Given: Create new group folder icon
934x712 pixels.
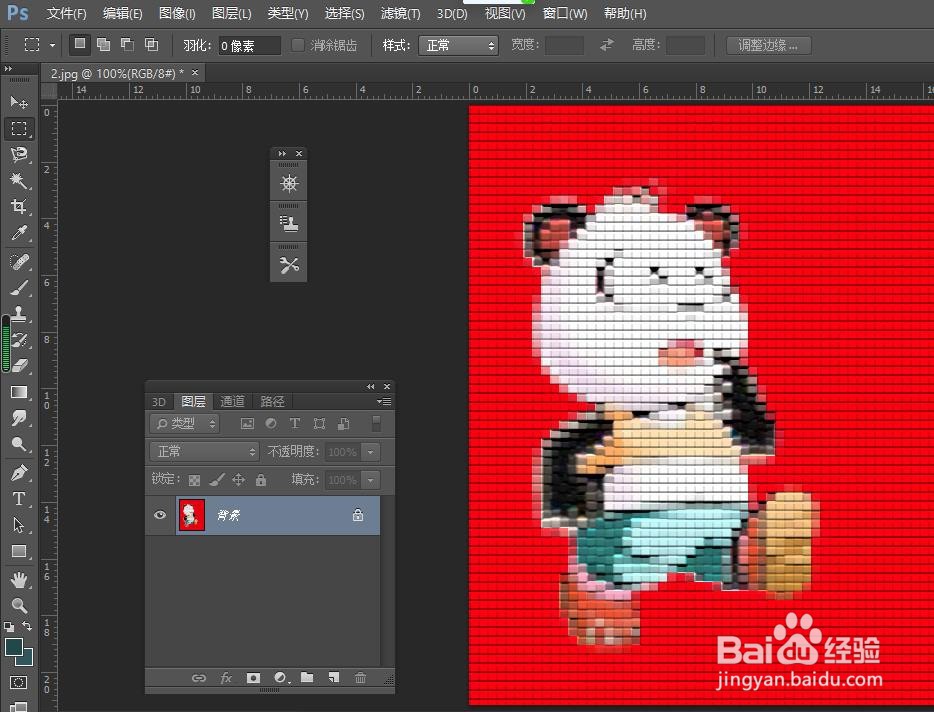Looking at the screenshot, I should (307, 677).
